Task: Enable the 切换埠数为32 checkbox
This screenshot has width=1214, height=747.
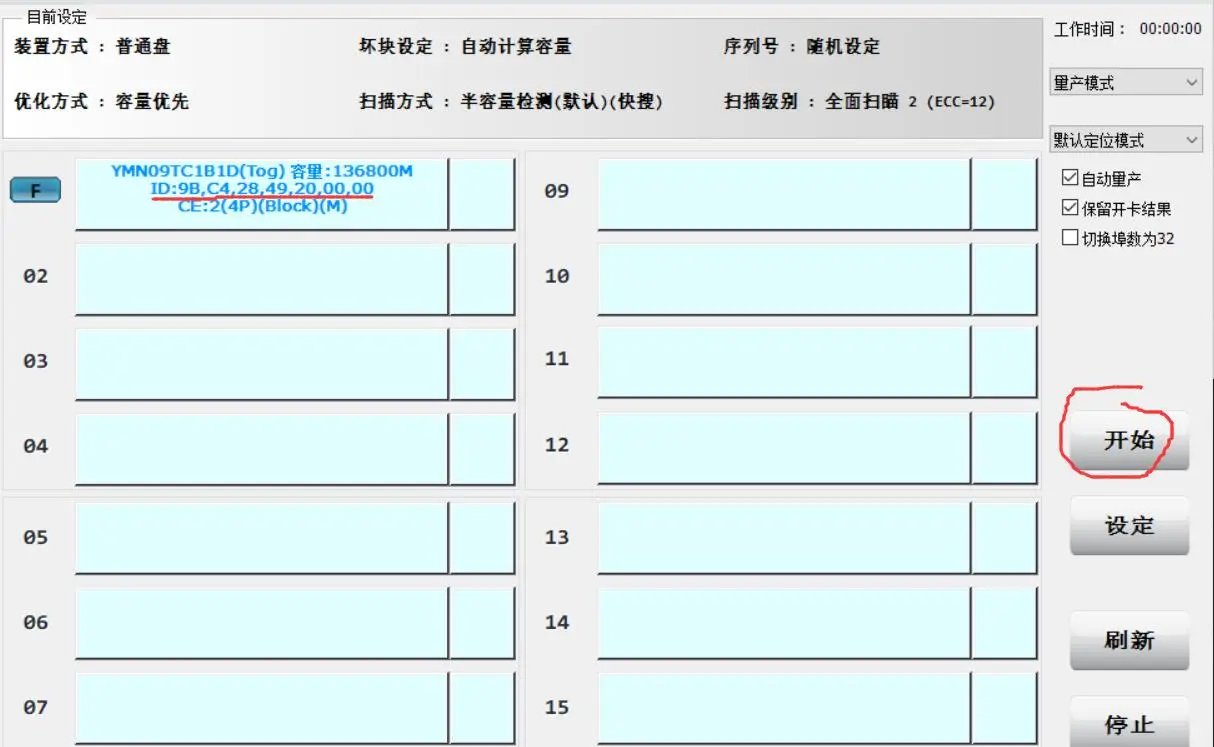Action: pos(1071,238)
